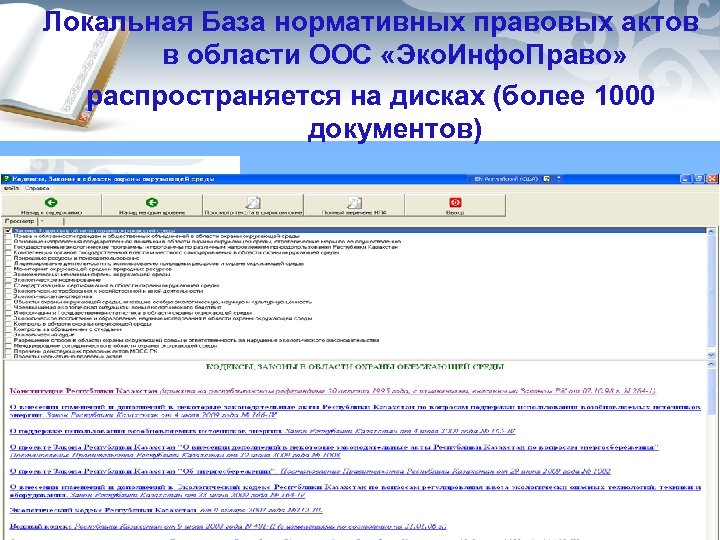The width and height of the screenshot is (720, 540).
Task: Select the Международное сотрудничество row text
Action: pyautogui.click(x=115, y=346)
